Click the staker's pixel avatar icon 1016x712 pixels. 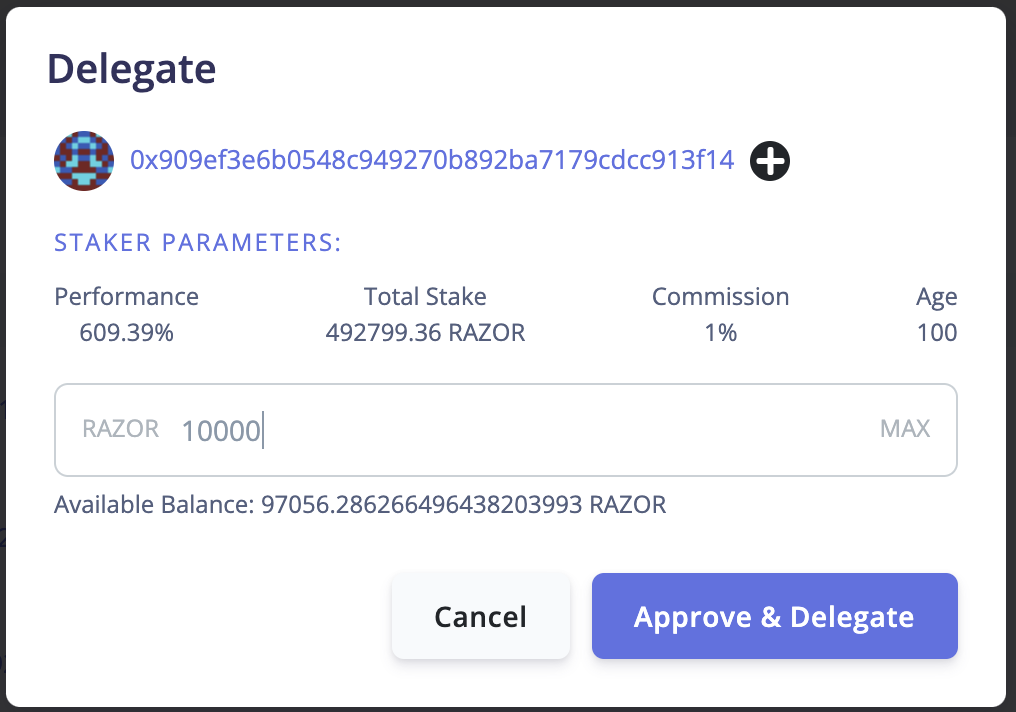tap(83, 160)
